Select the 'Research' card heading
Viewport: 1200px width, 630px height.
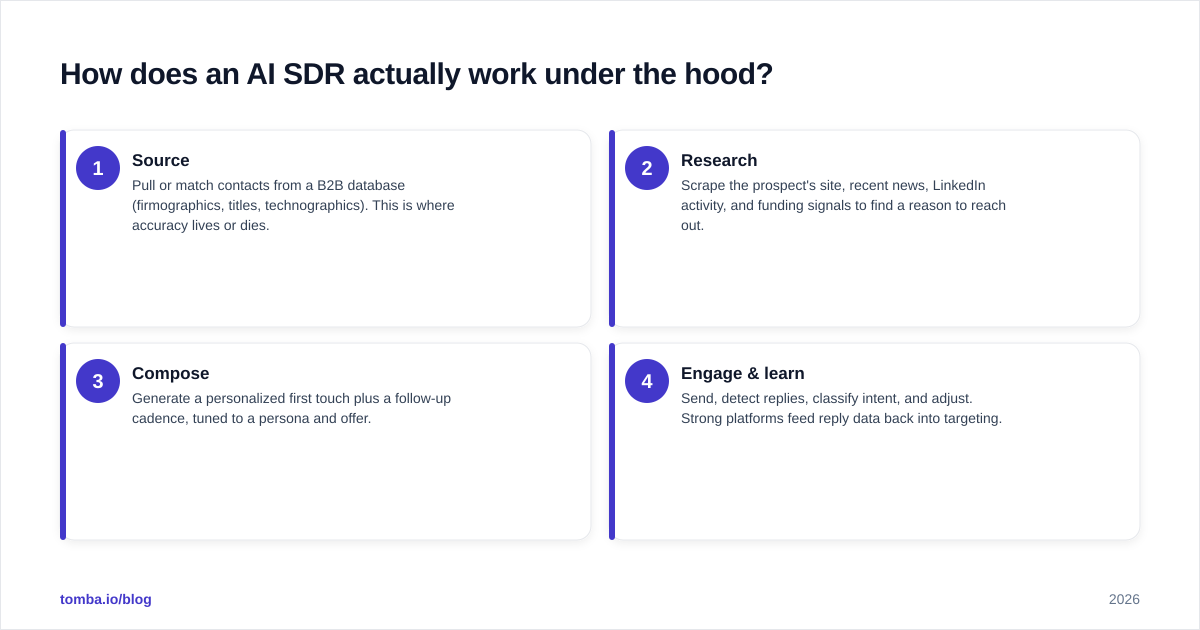(x=719, y=160)
